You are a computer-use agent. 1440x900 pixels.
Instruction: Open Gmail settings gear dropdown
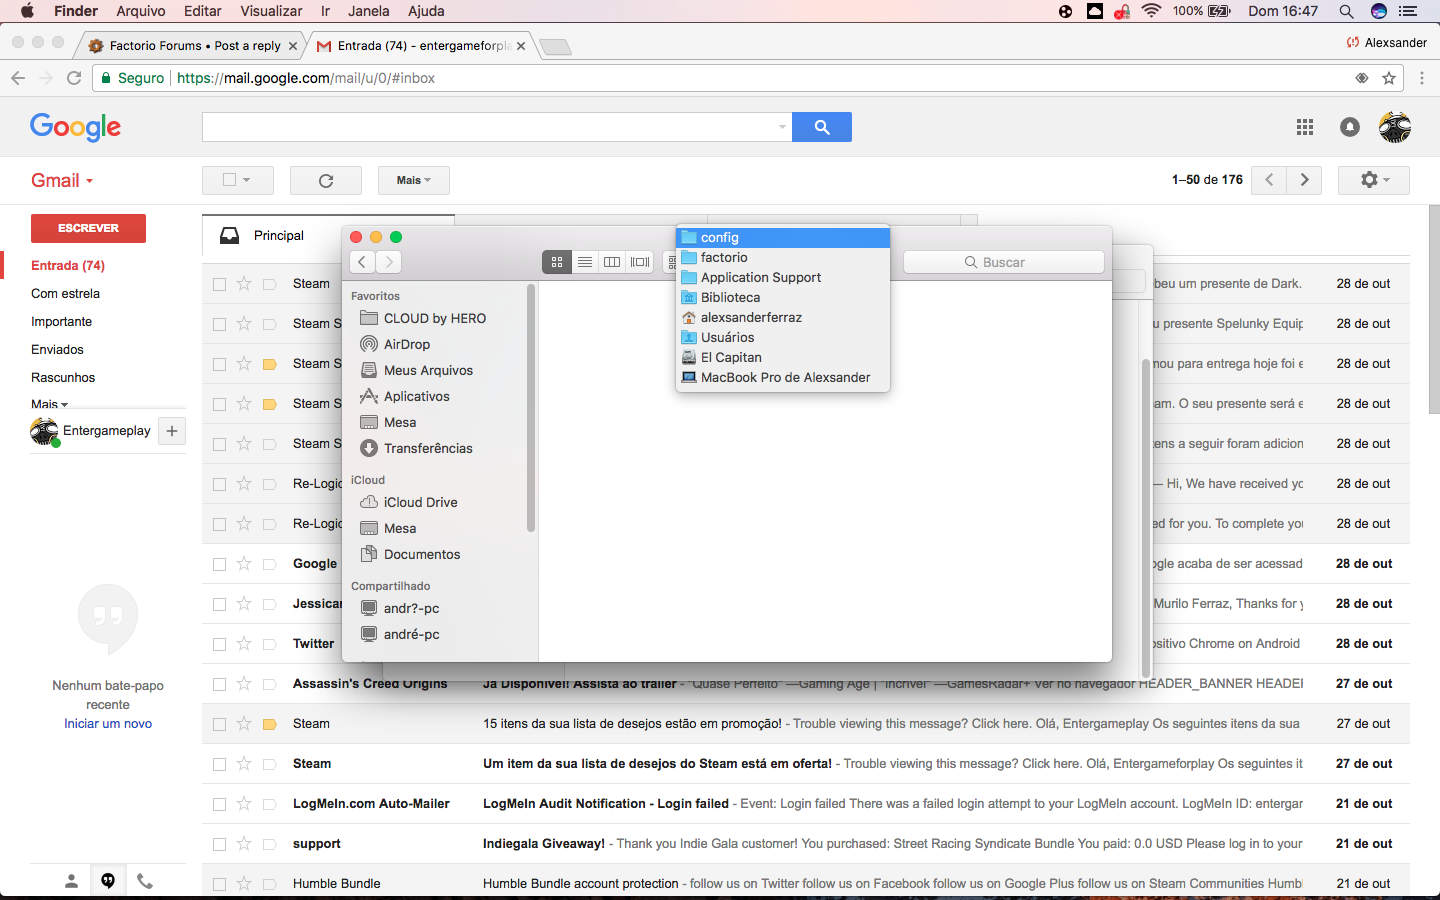click(x=1376, y=180)
